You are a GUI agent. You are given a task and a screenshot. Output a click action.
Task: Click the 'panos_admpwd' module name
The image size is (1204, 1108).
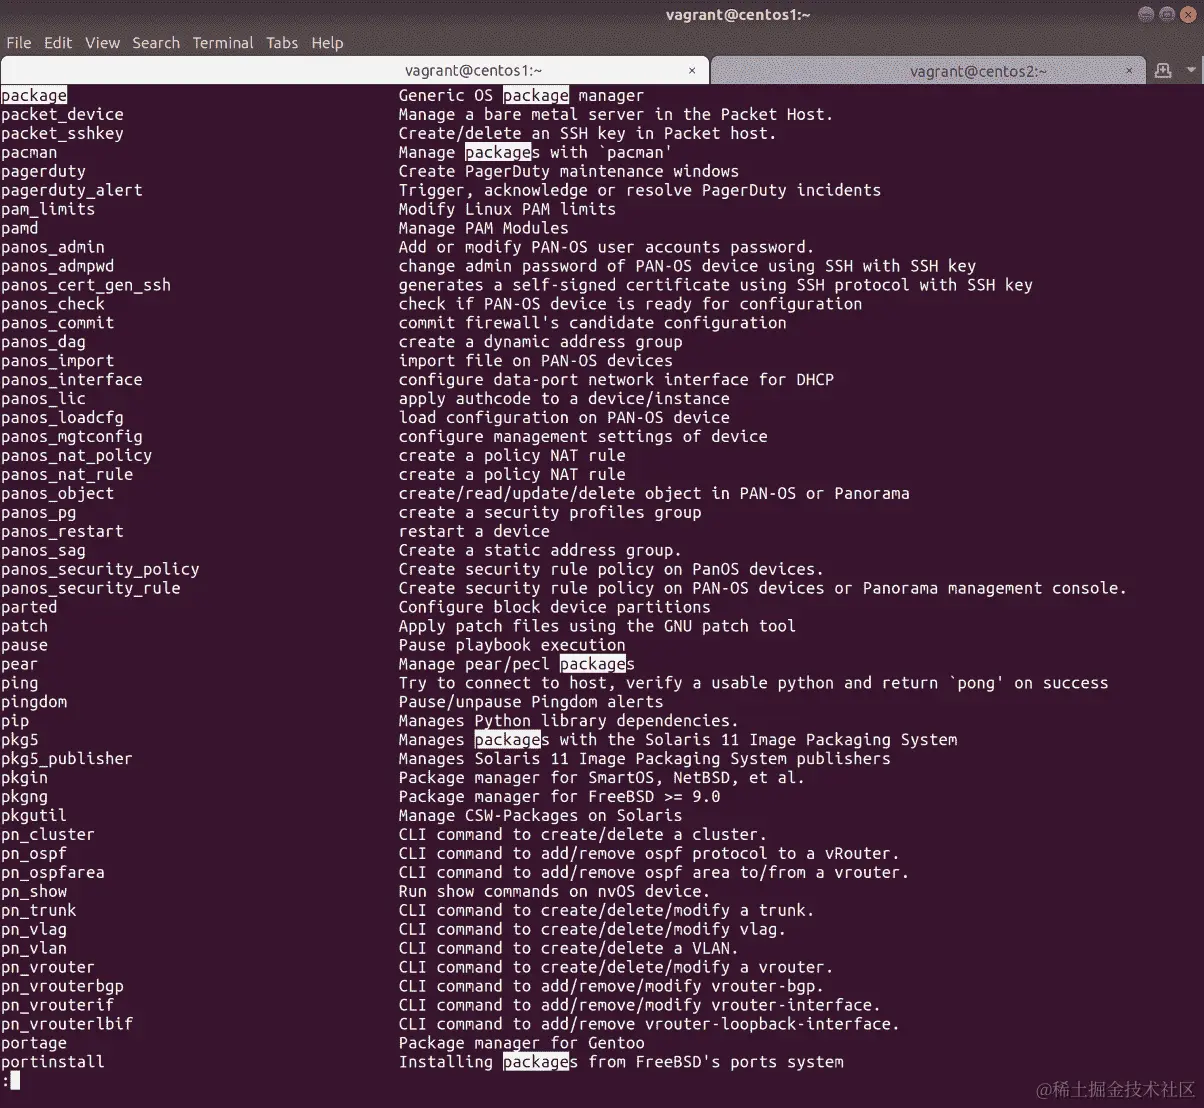coord(58,266)
